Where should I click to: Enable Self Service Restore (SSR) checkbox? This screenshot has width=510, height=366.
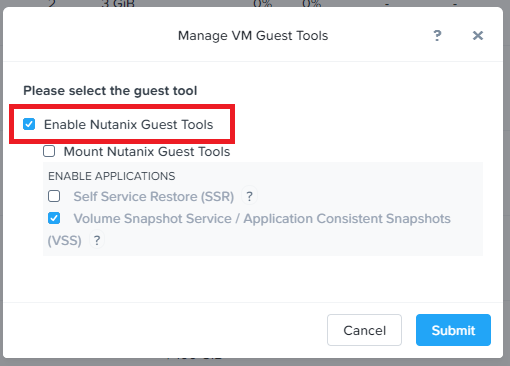click(x=54, y=196)
